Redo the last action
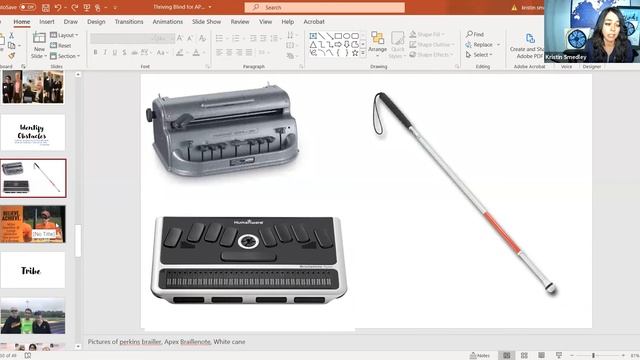The height and width of the screenshot is (360, 640). pyautogui.click(x=74, y=7)
